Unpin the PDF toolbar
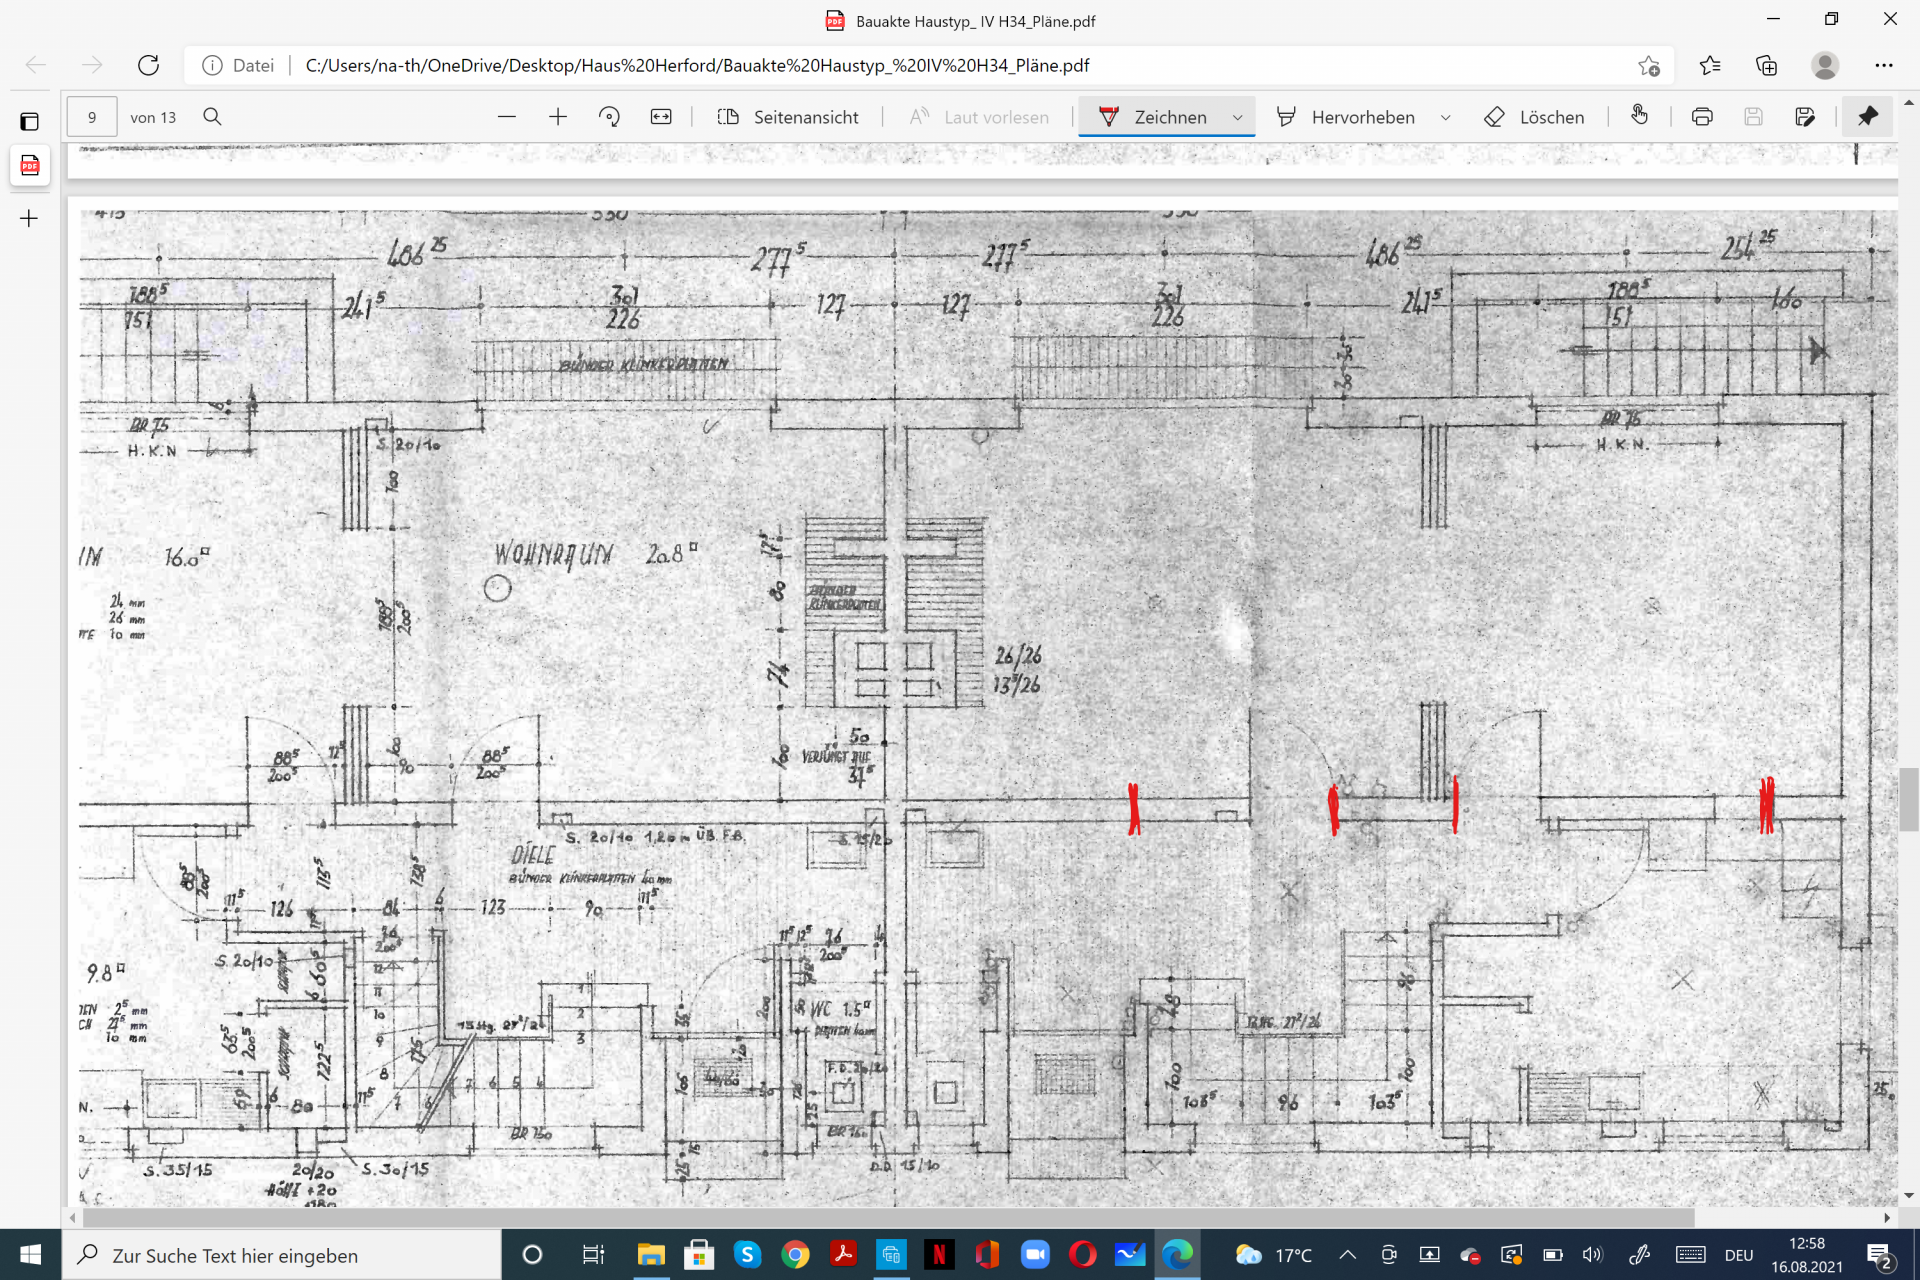Image resolution: width=1920 pixels, height=1280 pixels. pos(1867,117)
